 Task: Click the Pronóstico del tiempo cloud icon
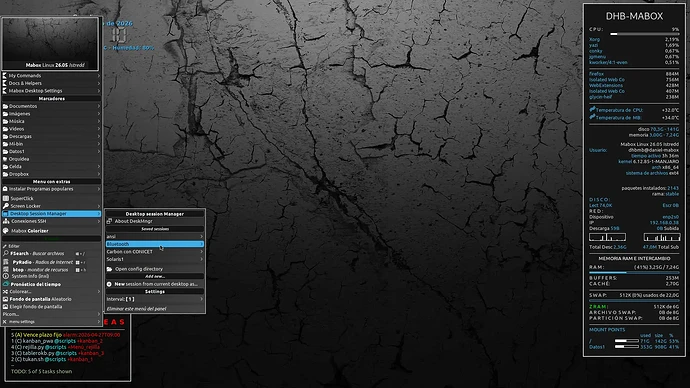[x=6, y=284]
